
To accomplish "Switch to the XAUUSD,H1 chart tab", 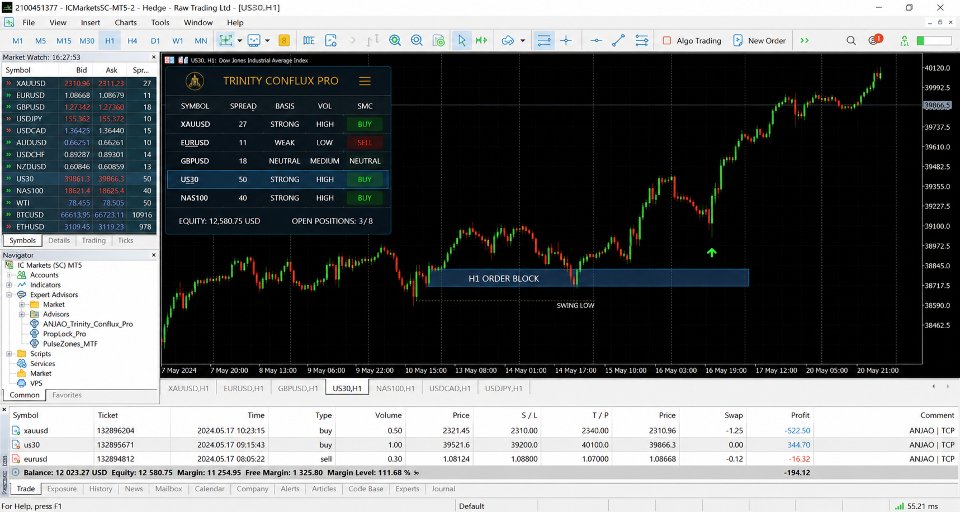I will 189,388.
